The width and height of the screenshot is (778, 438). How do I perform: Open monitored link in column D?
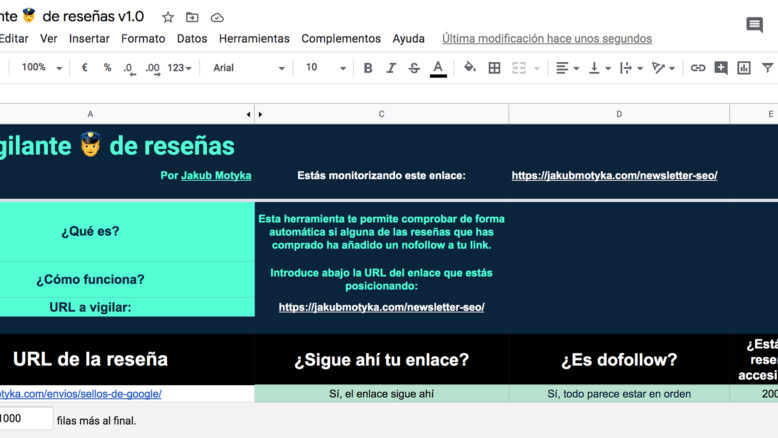(614, 176)
